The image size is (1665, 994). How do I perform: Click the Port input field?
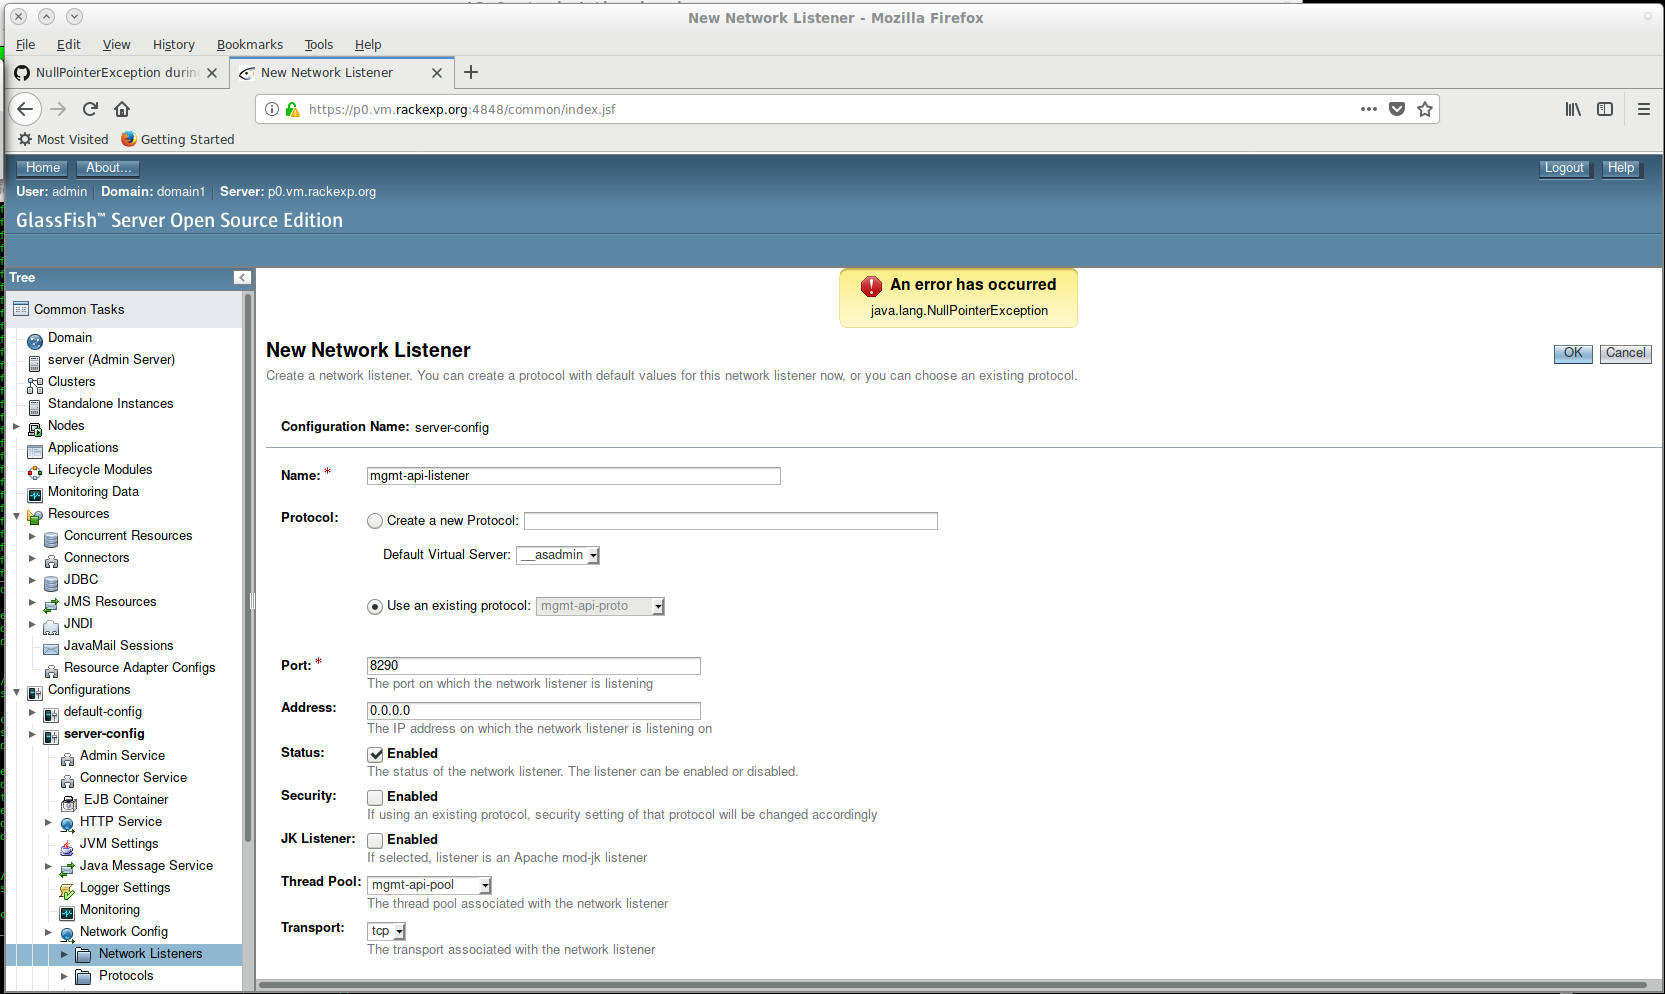coord(533,666)
